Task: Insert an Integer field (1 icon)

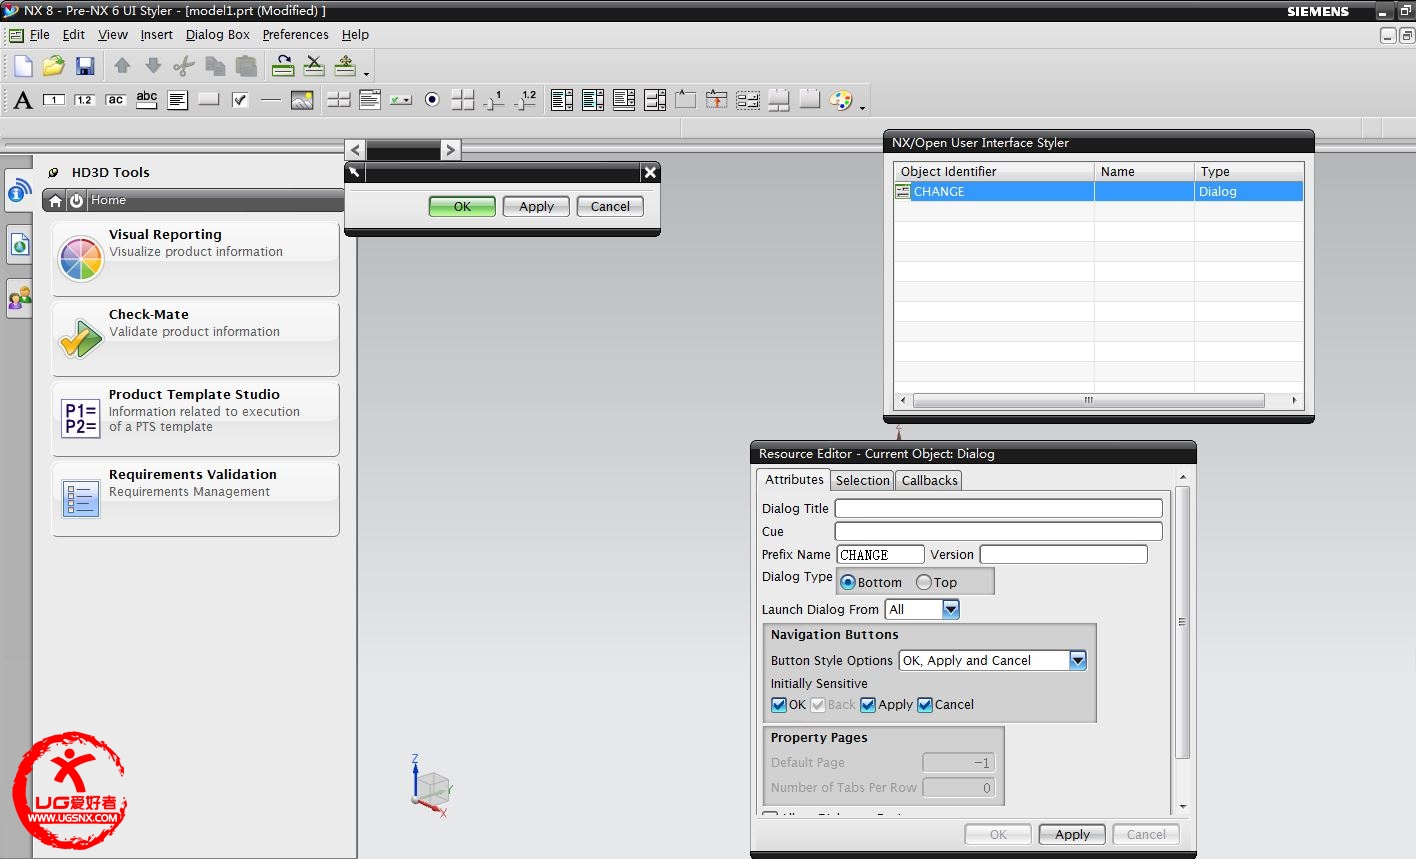Action: click(54, 100)
